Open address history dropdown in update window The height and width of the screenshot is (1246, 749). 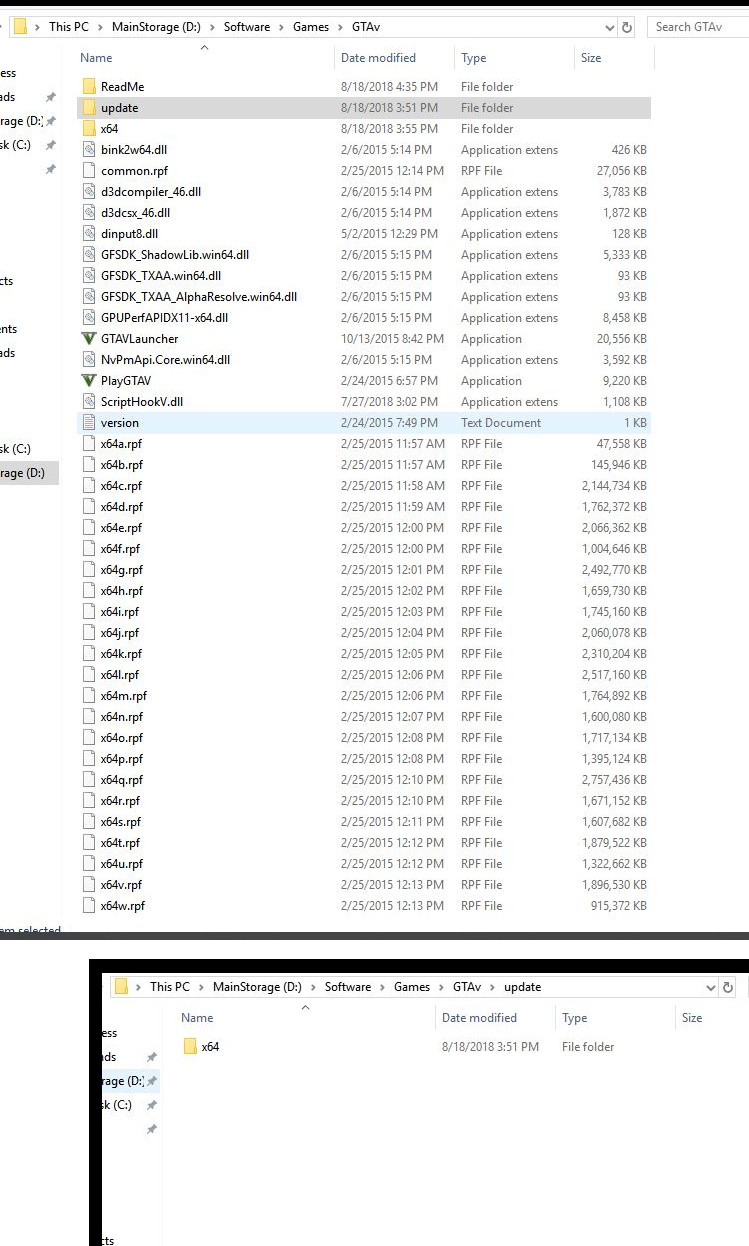coord(712,987)
